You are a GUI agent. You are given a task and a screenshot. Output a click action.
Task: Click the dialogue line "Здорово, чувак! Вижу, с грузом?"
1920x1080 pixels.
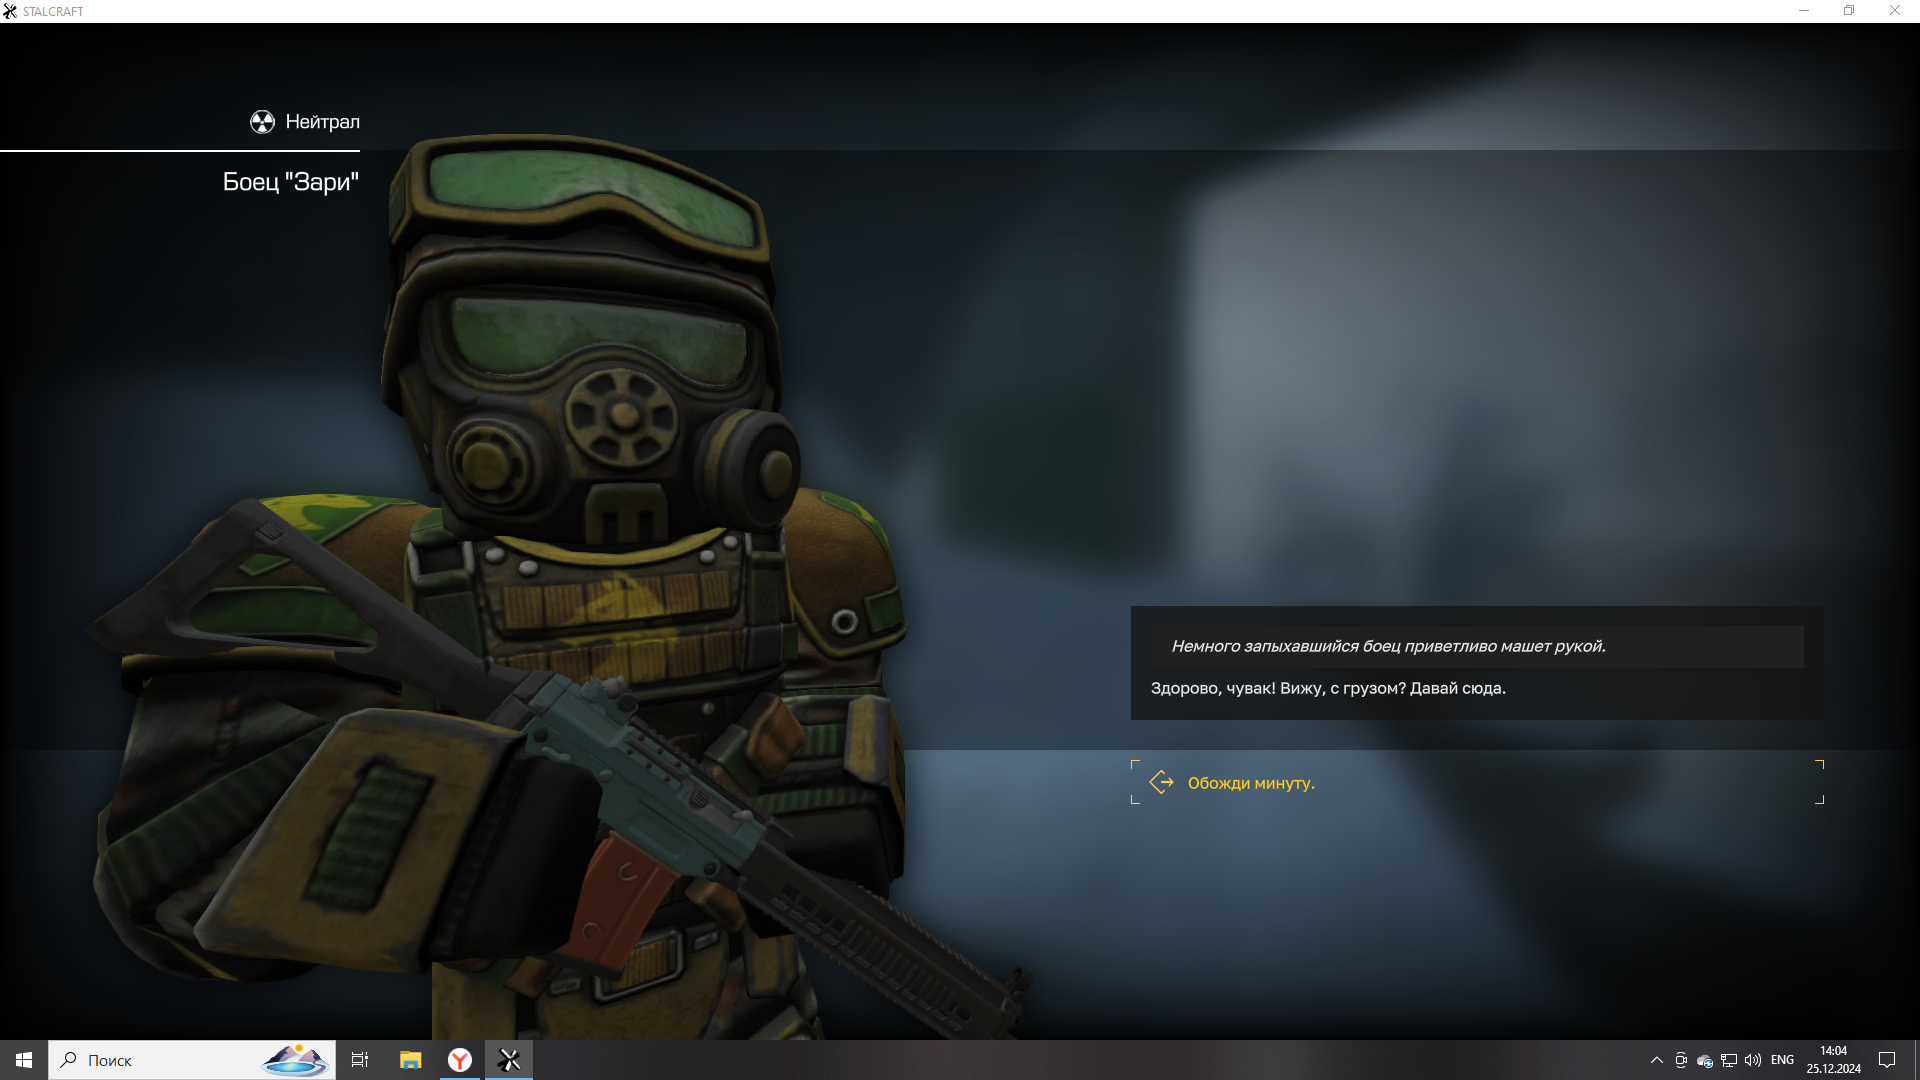coord(1278,688)
